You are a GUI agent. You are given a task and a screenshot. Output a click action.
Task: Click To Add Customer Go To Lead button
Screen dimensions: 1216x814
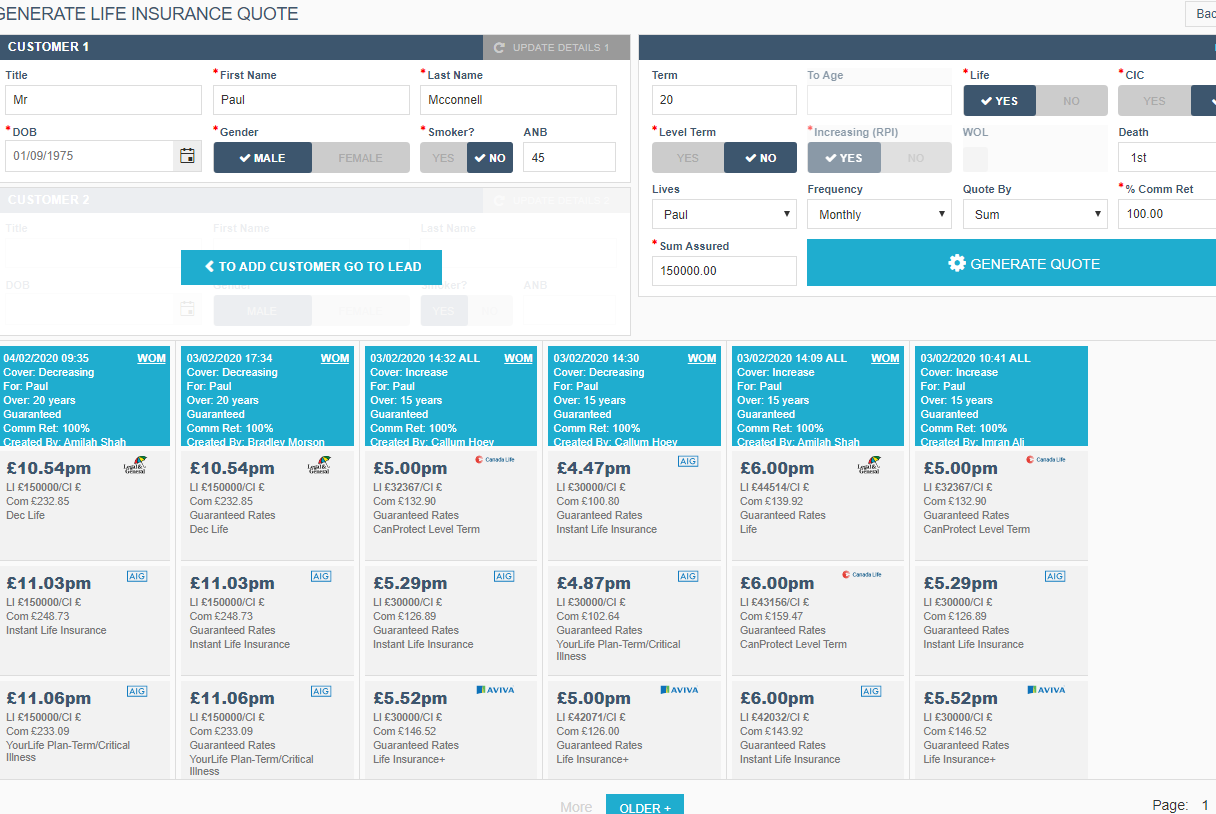pyautogui.click(x=311, y=267)
